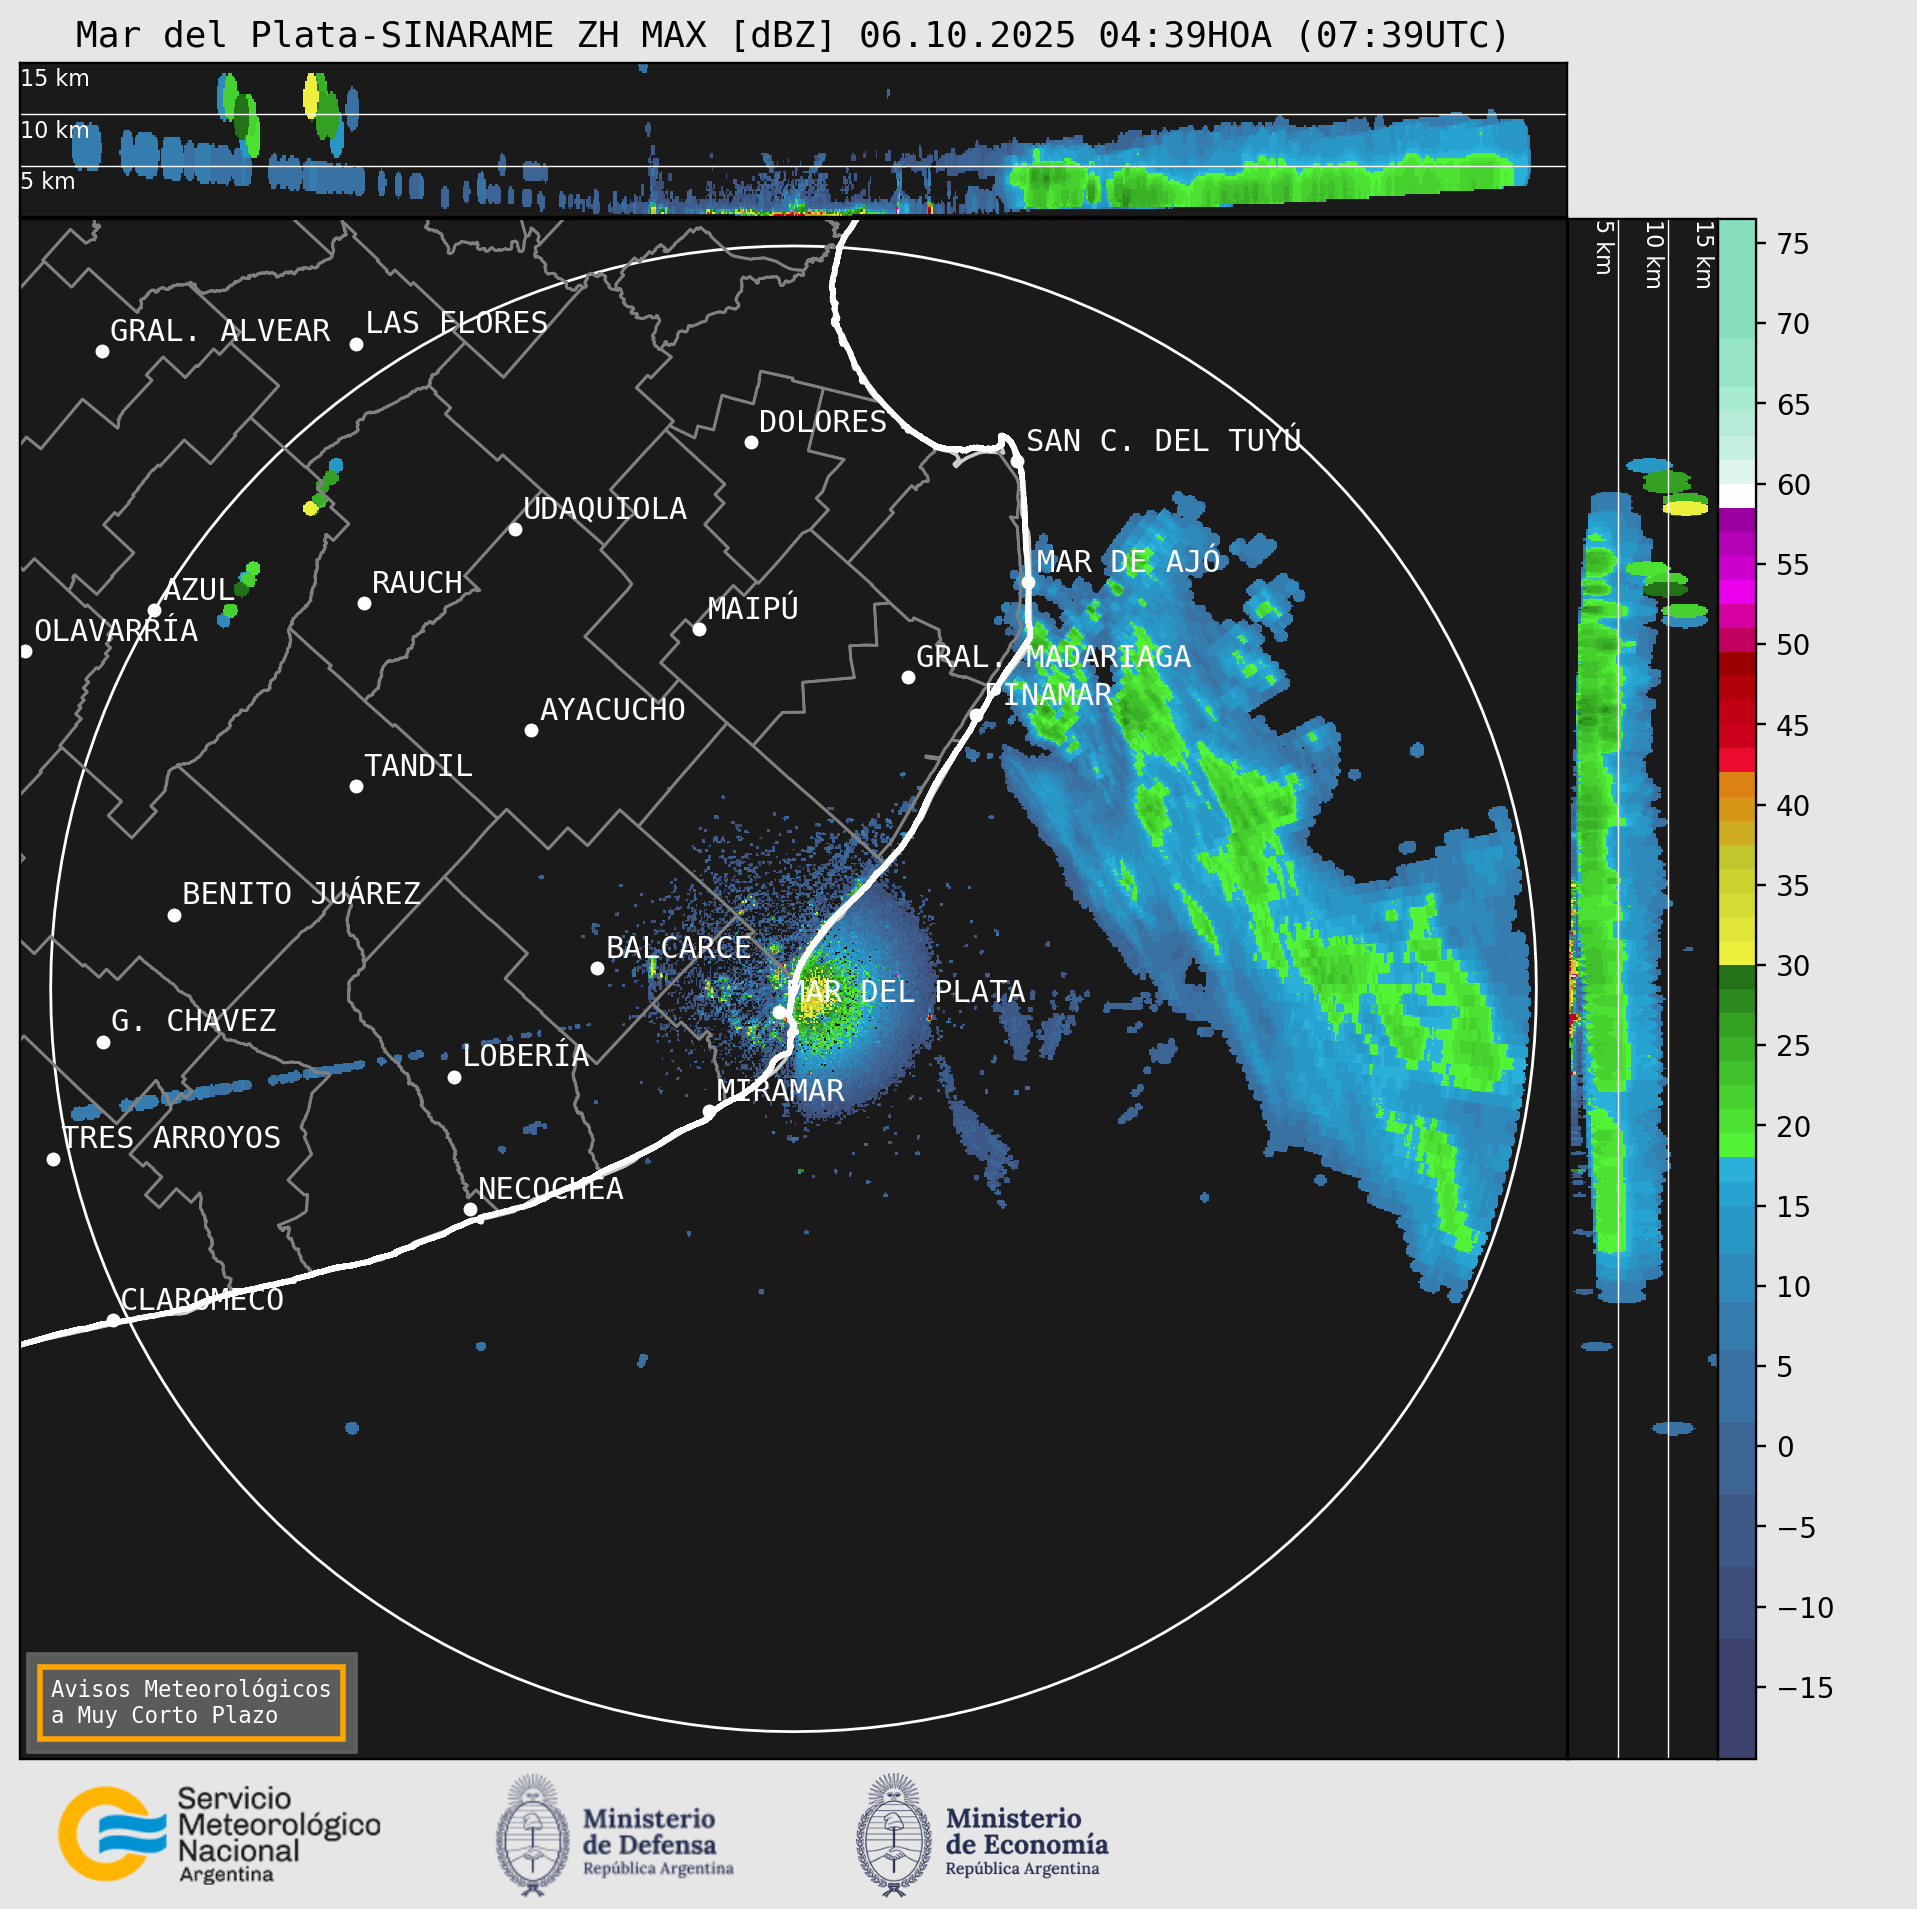Click the Olavarría city marker dot
1917x1909 pixels.
pyautogui.click(x=26, y=651)
